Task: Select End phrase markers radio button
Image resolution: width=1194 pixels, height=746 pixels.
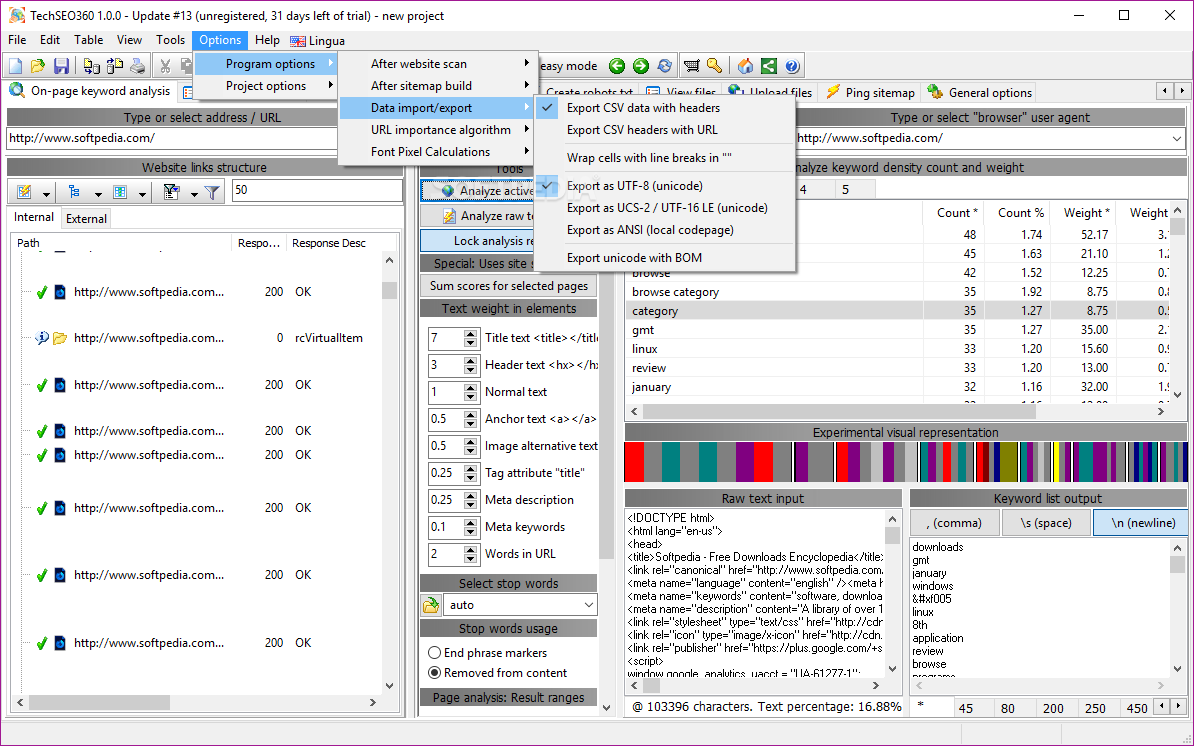Action: click(x=434, y=652)
